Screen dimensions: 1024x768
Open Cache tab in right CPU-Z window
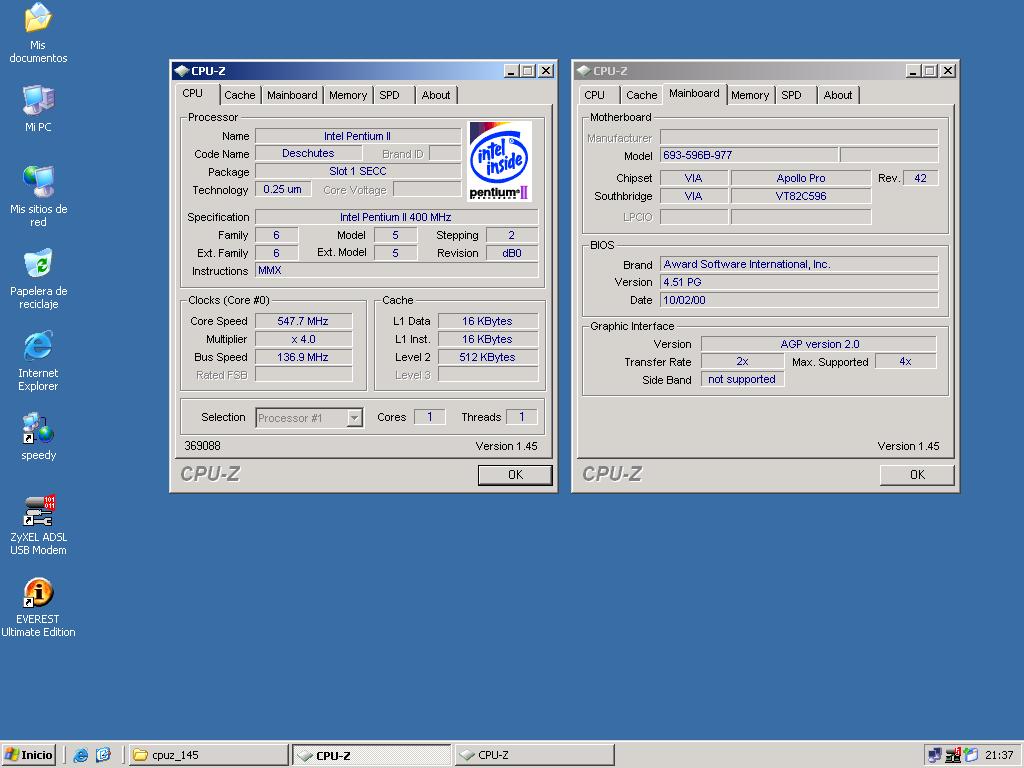pyautogui.click(x=641, y=95)
